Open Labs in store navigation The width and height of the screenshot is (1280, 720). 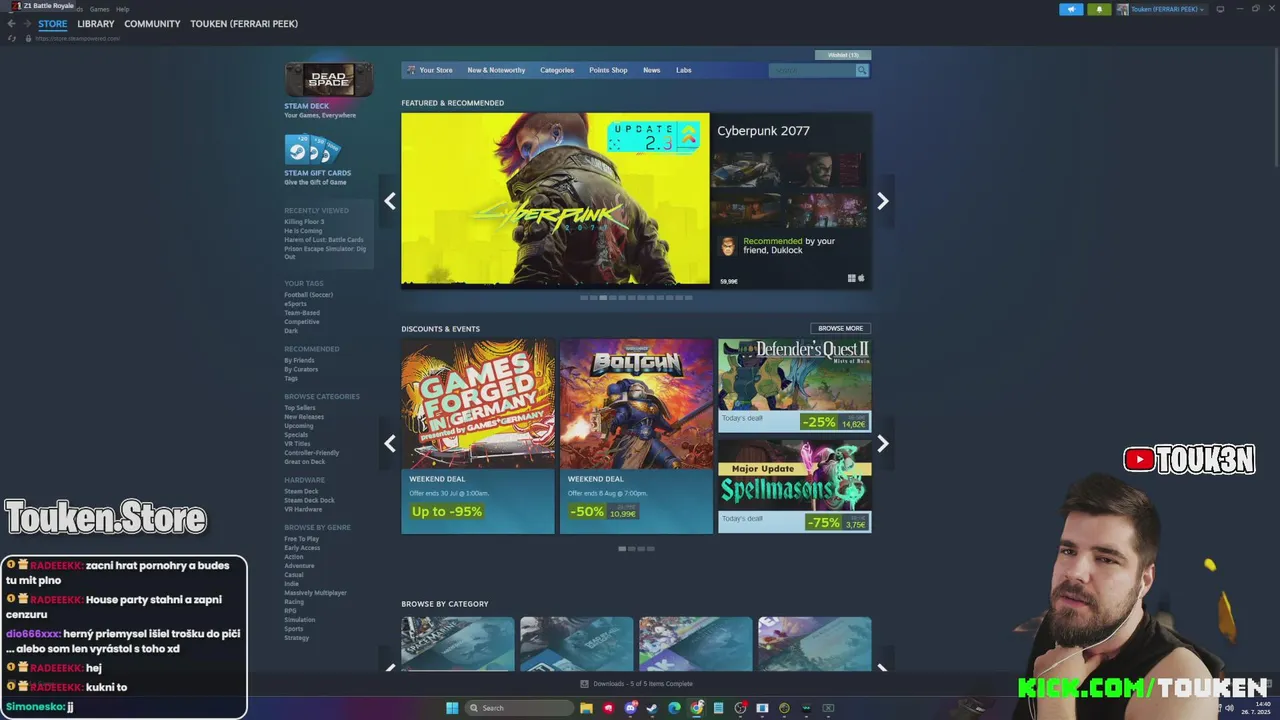click(684, 70)
